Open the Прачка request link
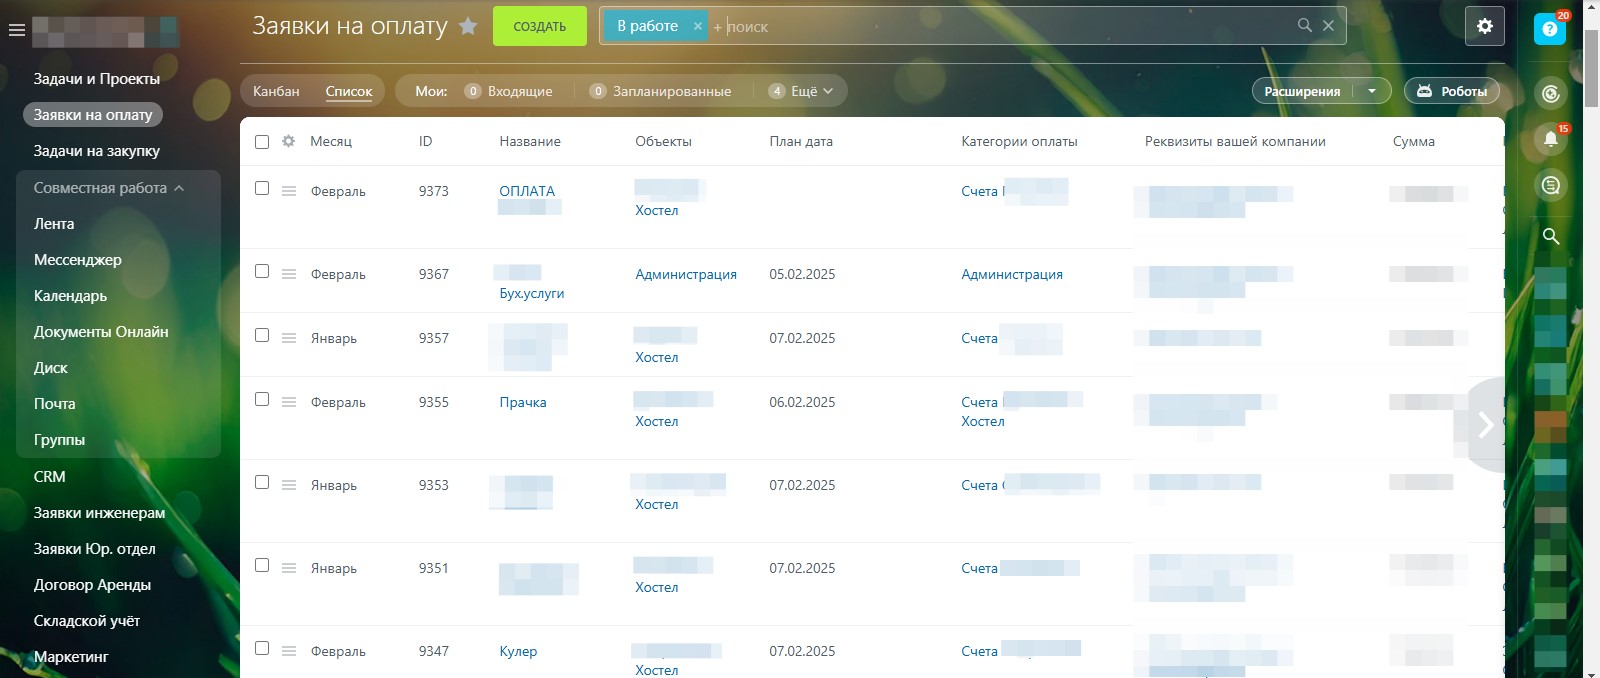1600x678 pixels. (x=522, y=402)
